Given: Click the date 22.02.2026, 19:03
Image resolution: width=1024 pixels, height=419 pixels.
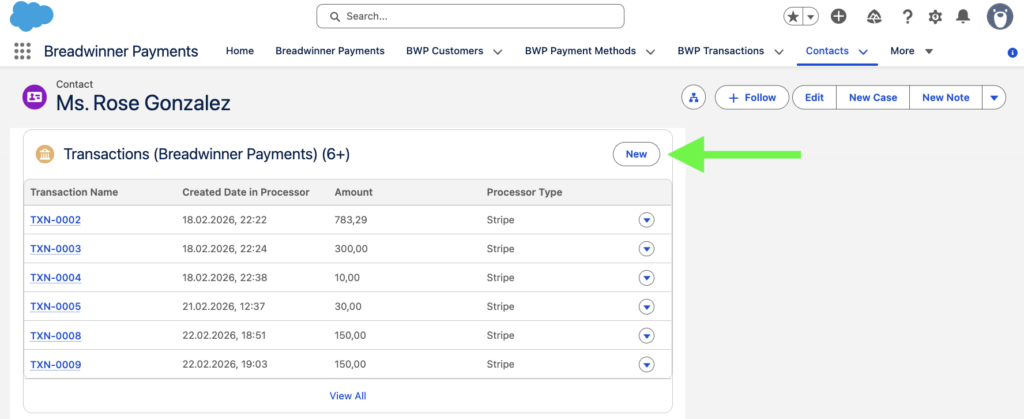Looking at the screenshot, I should [x=224, y=365].
